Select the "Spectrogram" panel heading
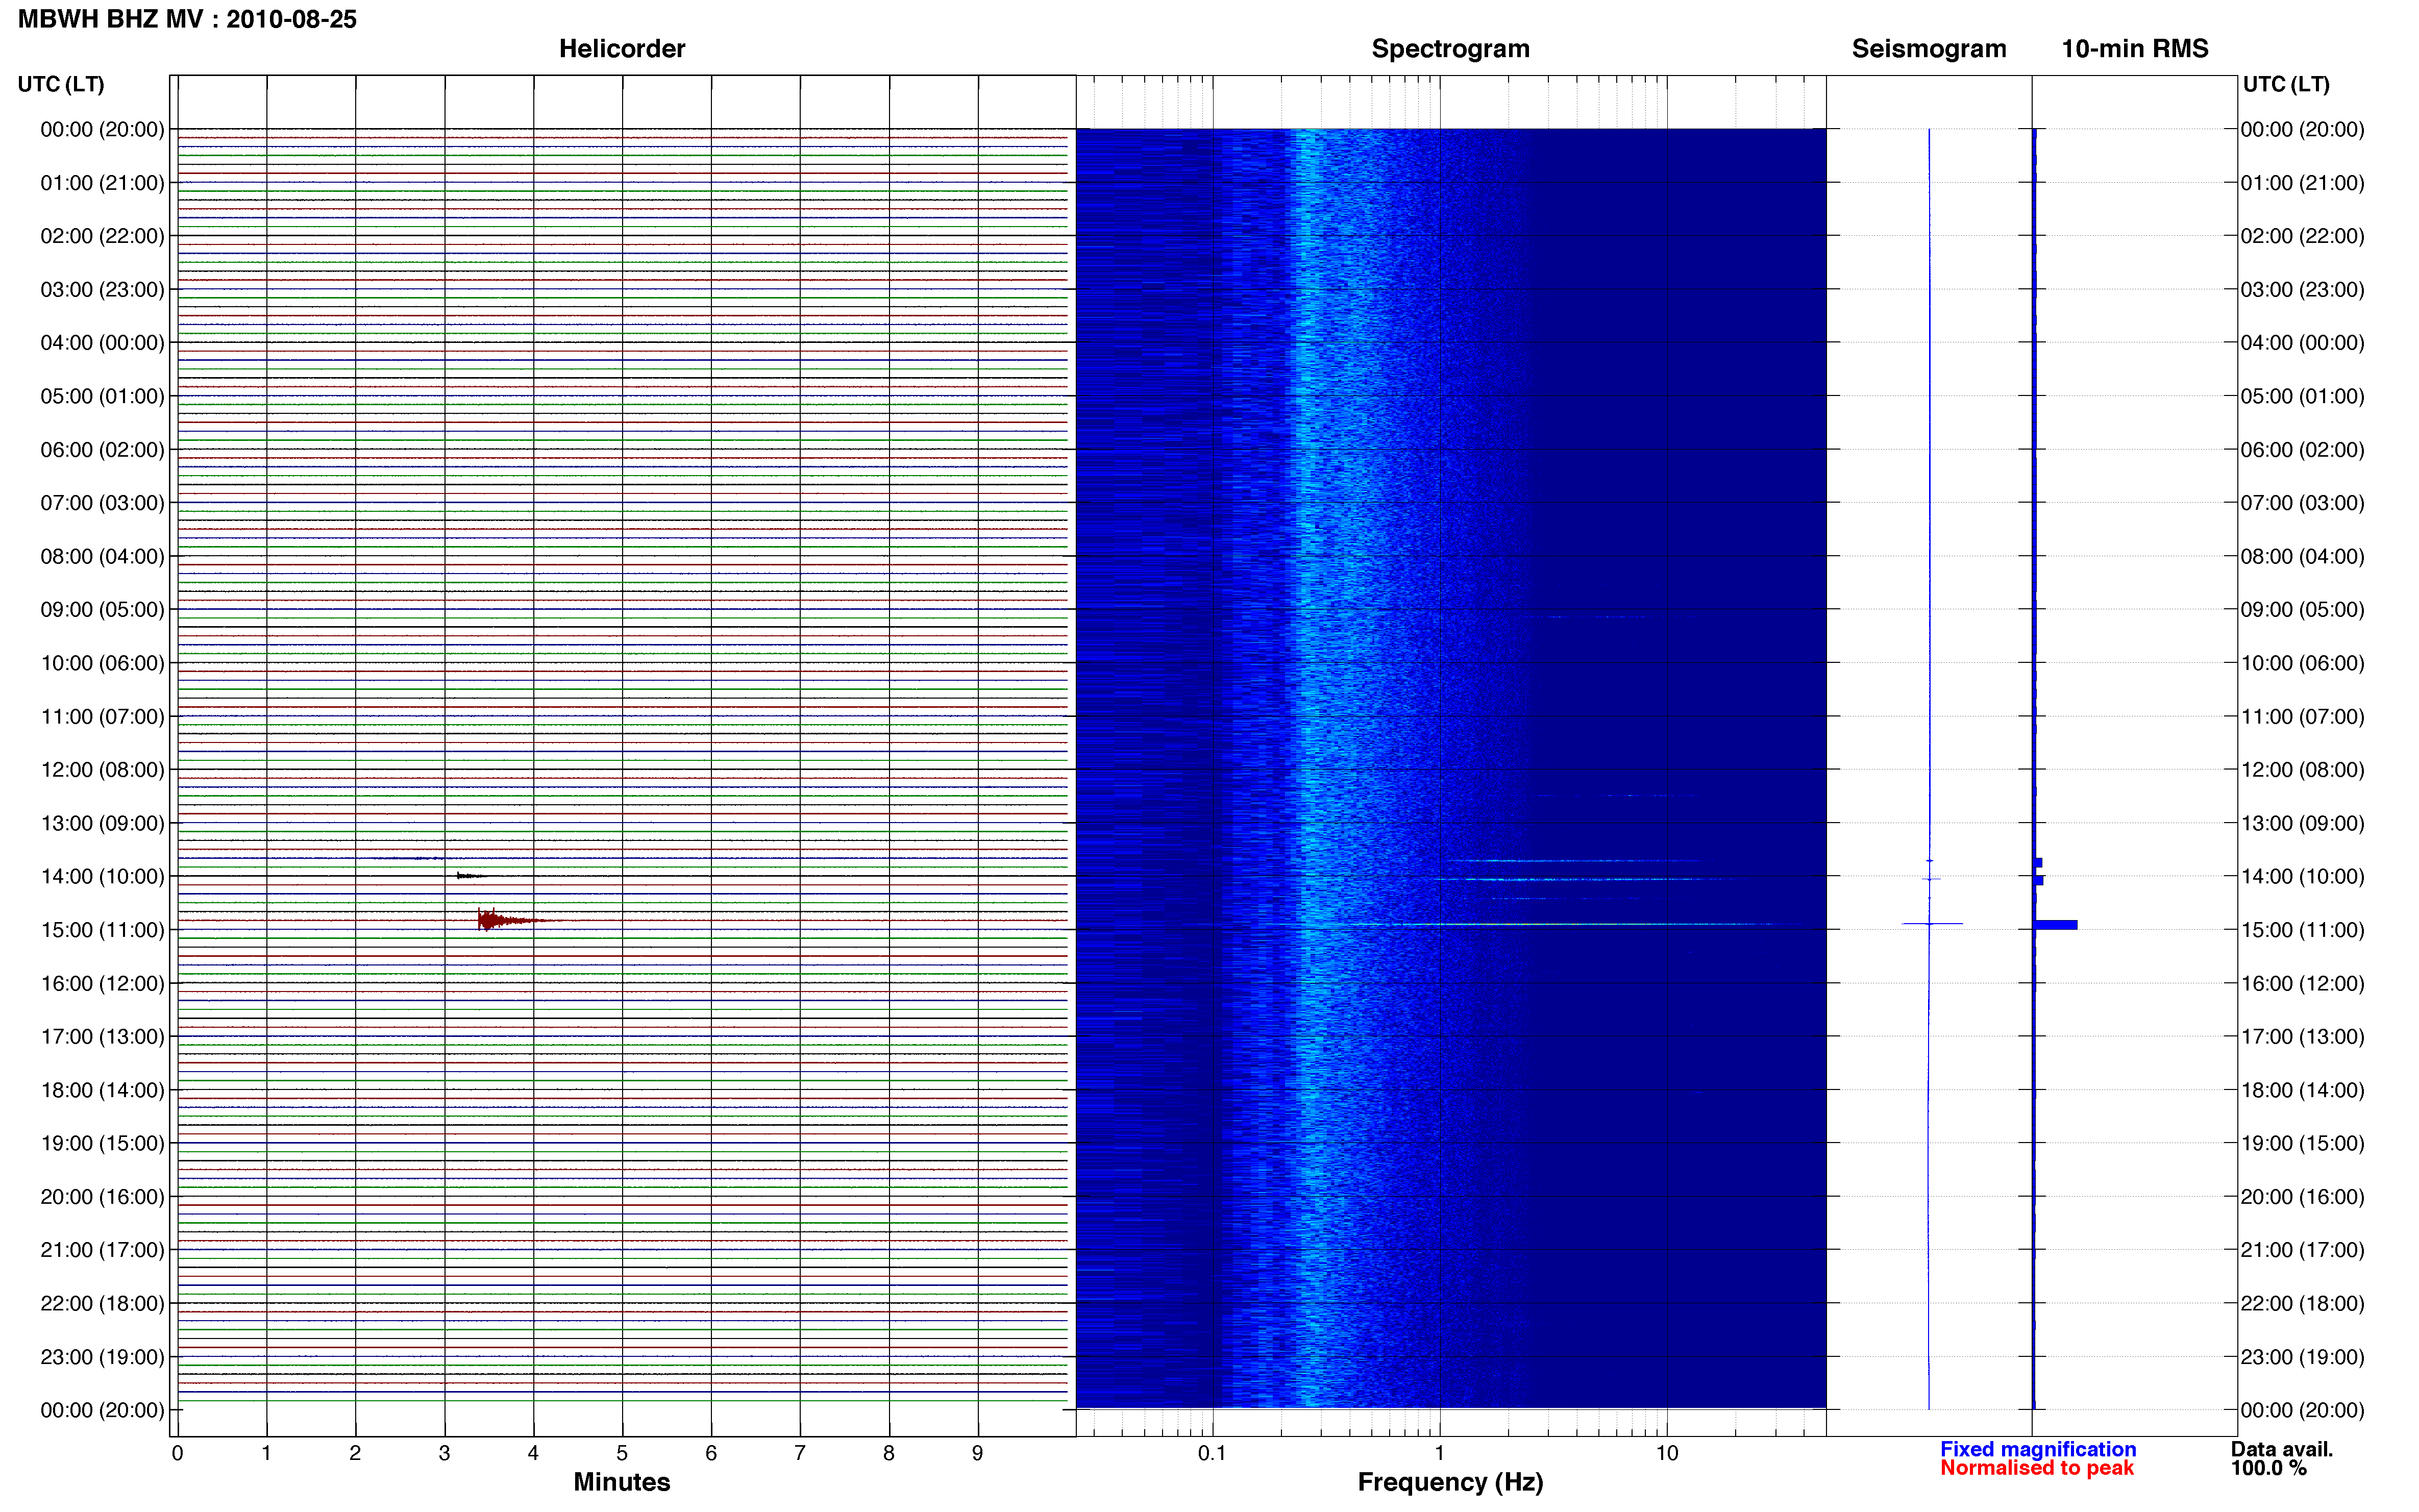This screenshot has width=2419, height=1512. pyautogui.click(x=1450, y=49)
